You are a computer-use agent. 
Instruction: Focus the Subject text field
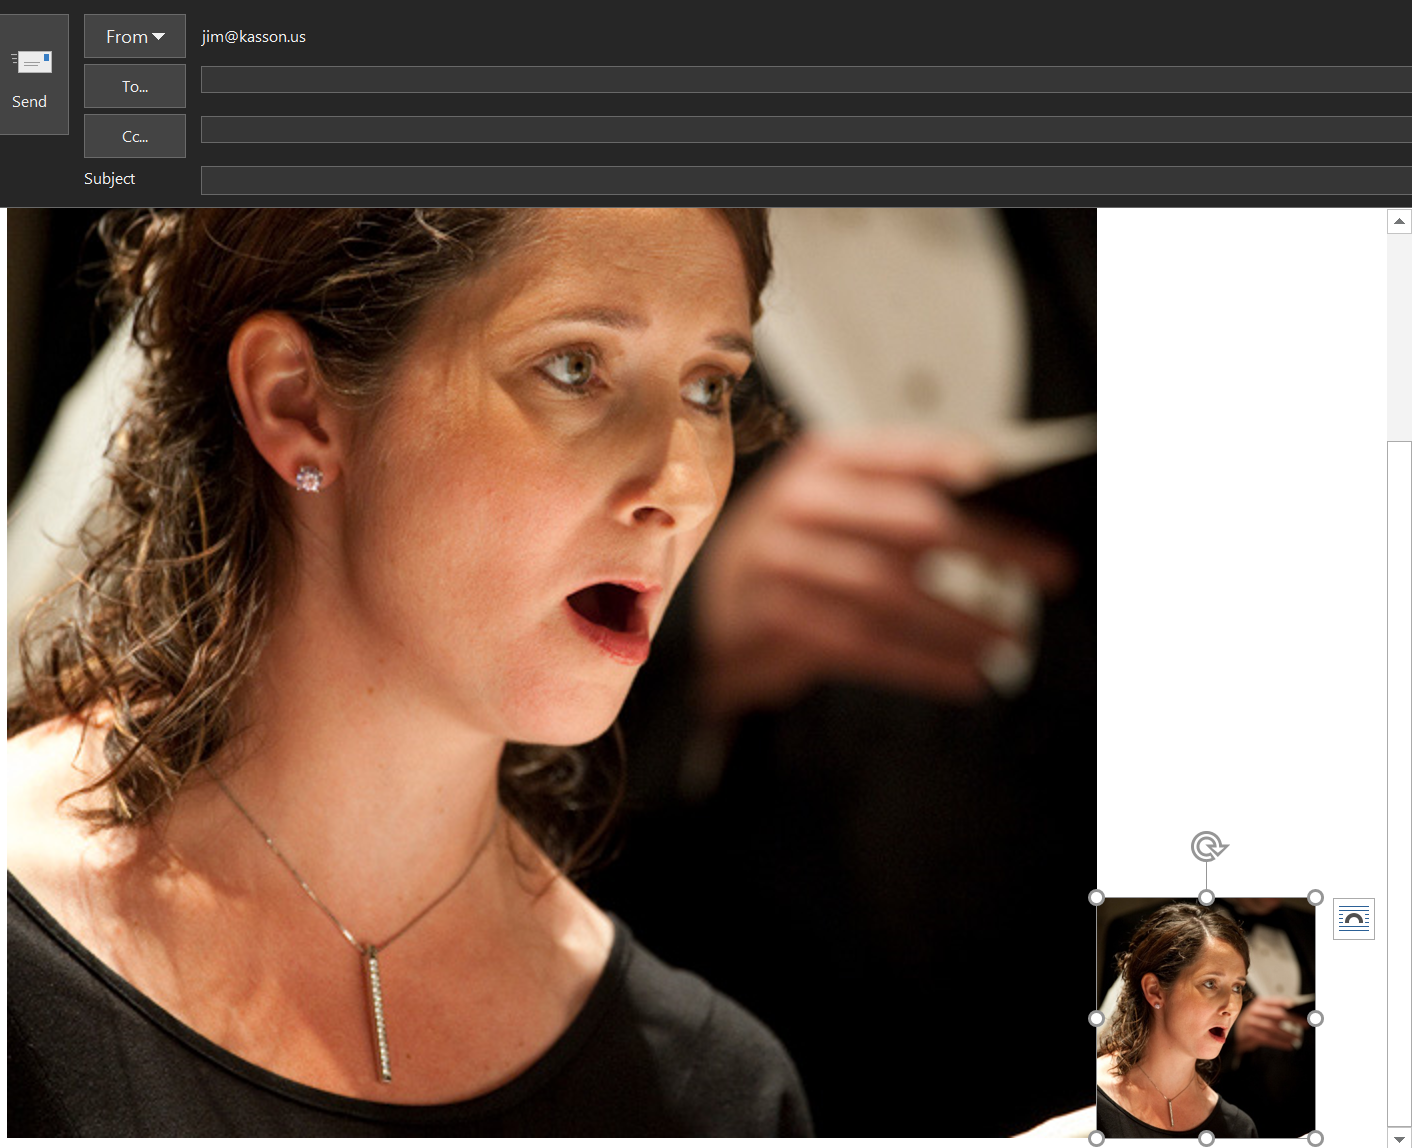pos(806,180)
